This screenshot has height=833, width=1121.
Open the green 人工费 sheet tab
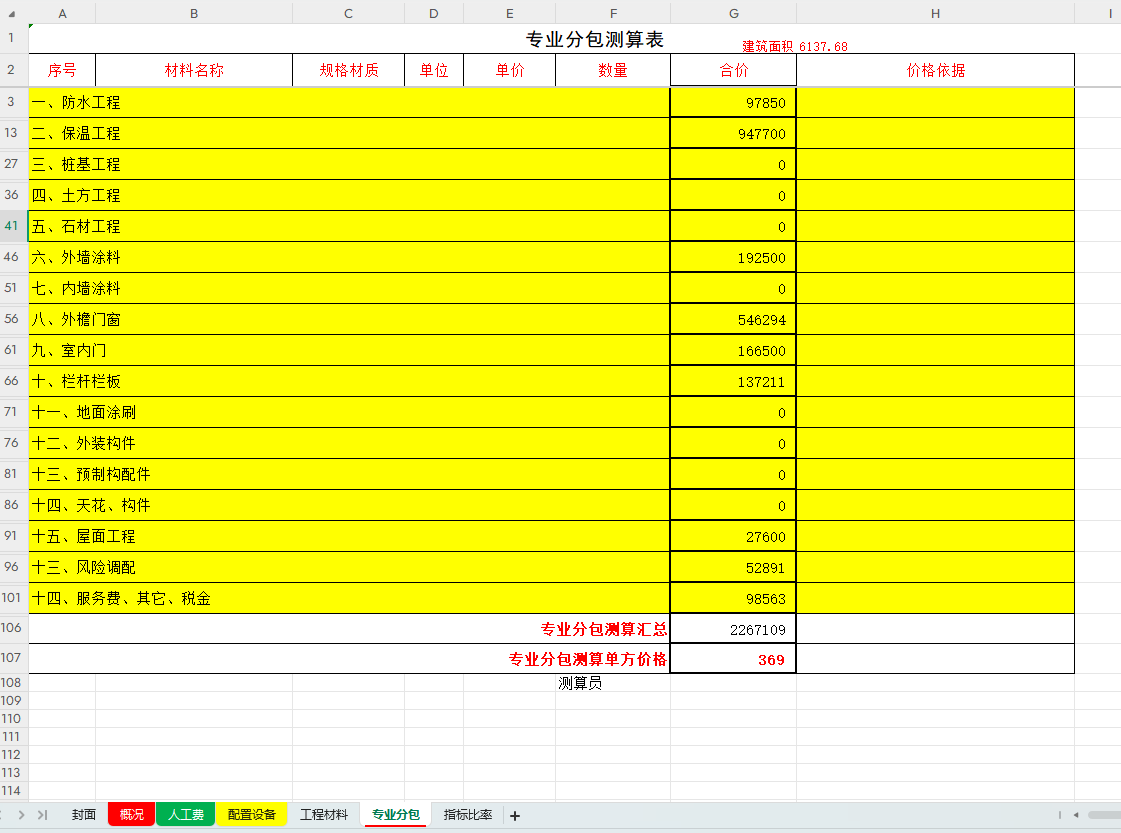[185, 815]
